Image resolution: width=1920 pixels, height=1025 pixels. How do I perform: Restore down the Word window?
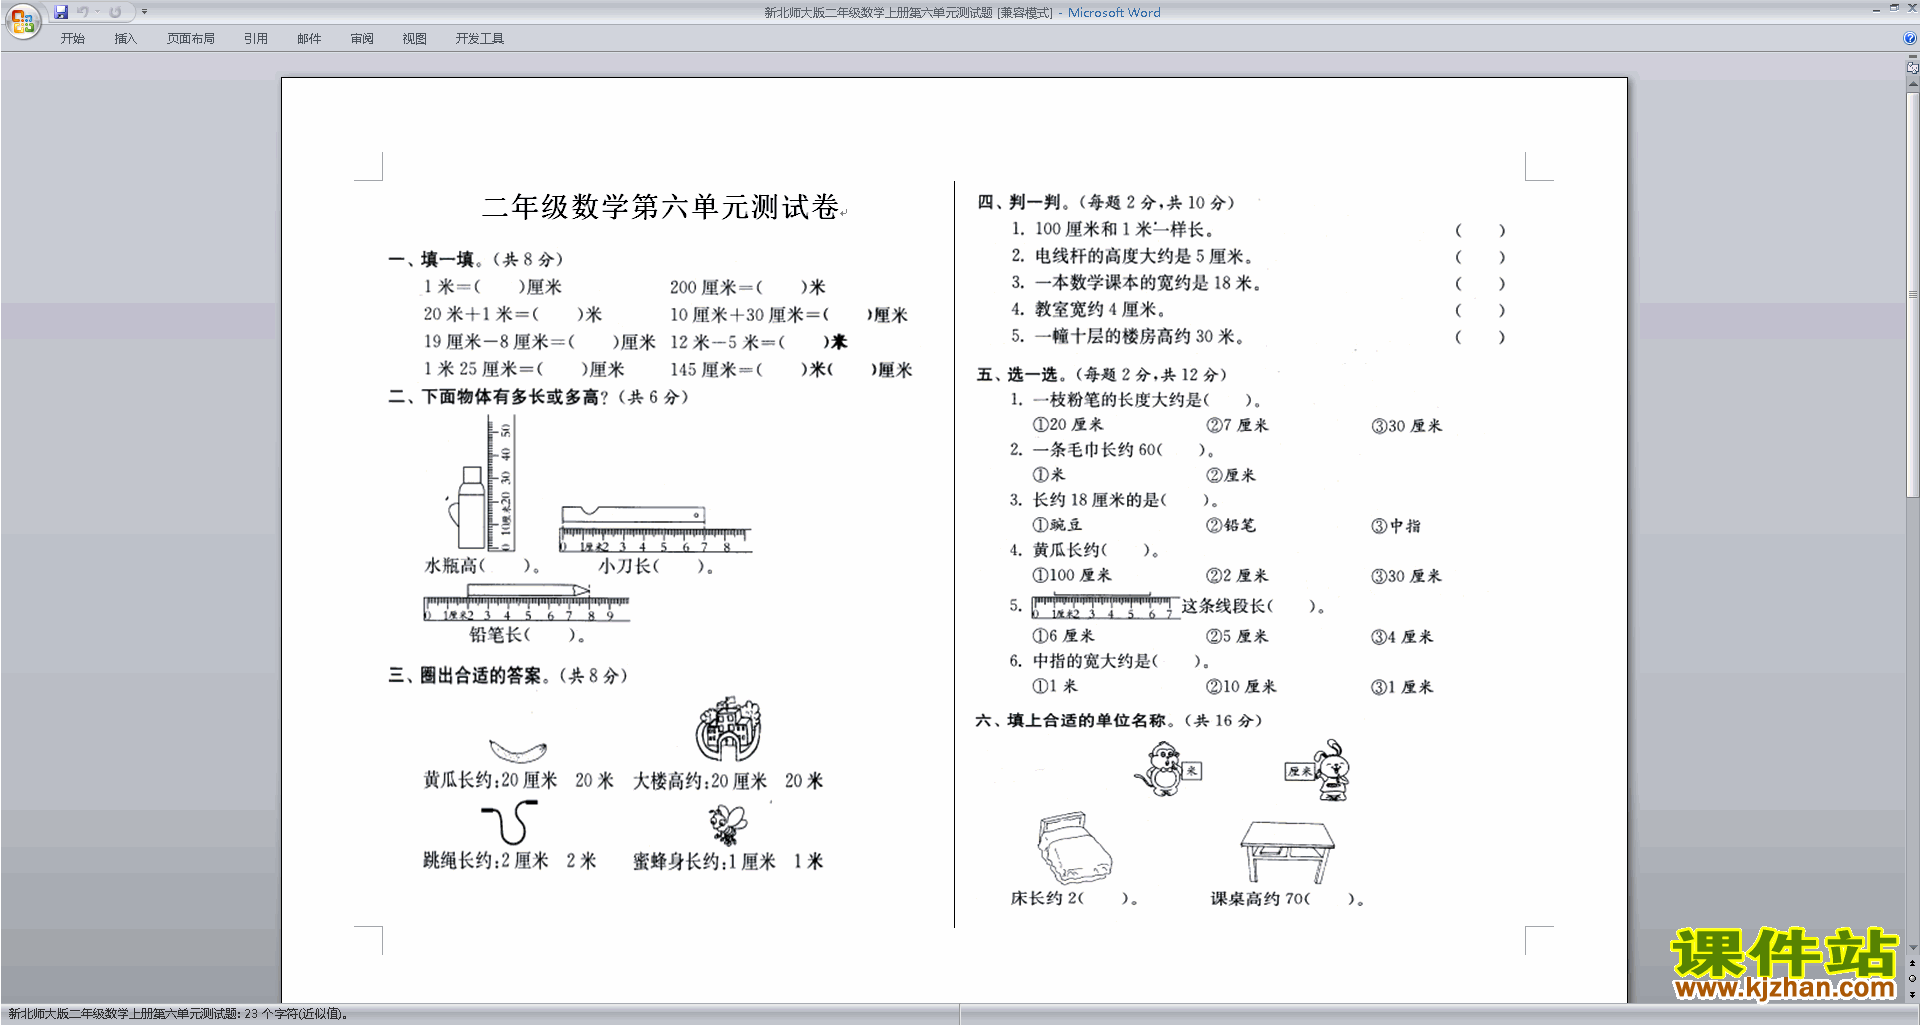pyautogui.click(x=1894, y=8)
